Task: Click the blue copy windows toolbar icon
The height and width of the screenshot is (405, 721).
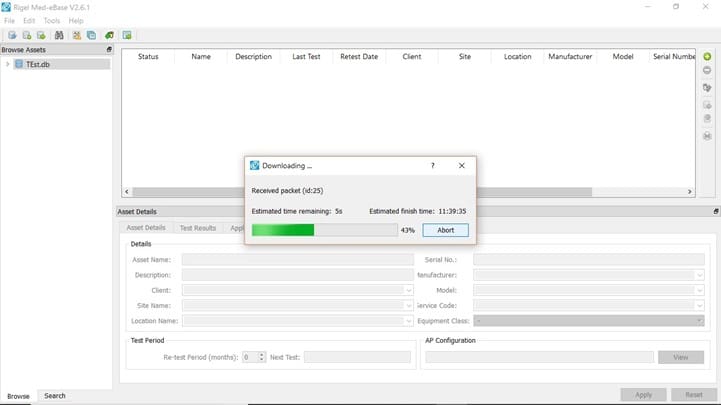Action: pyautogui.click(x=91, y=35)
